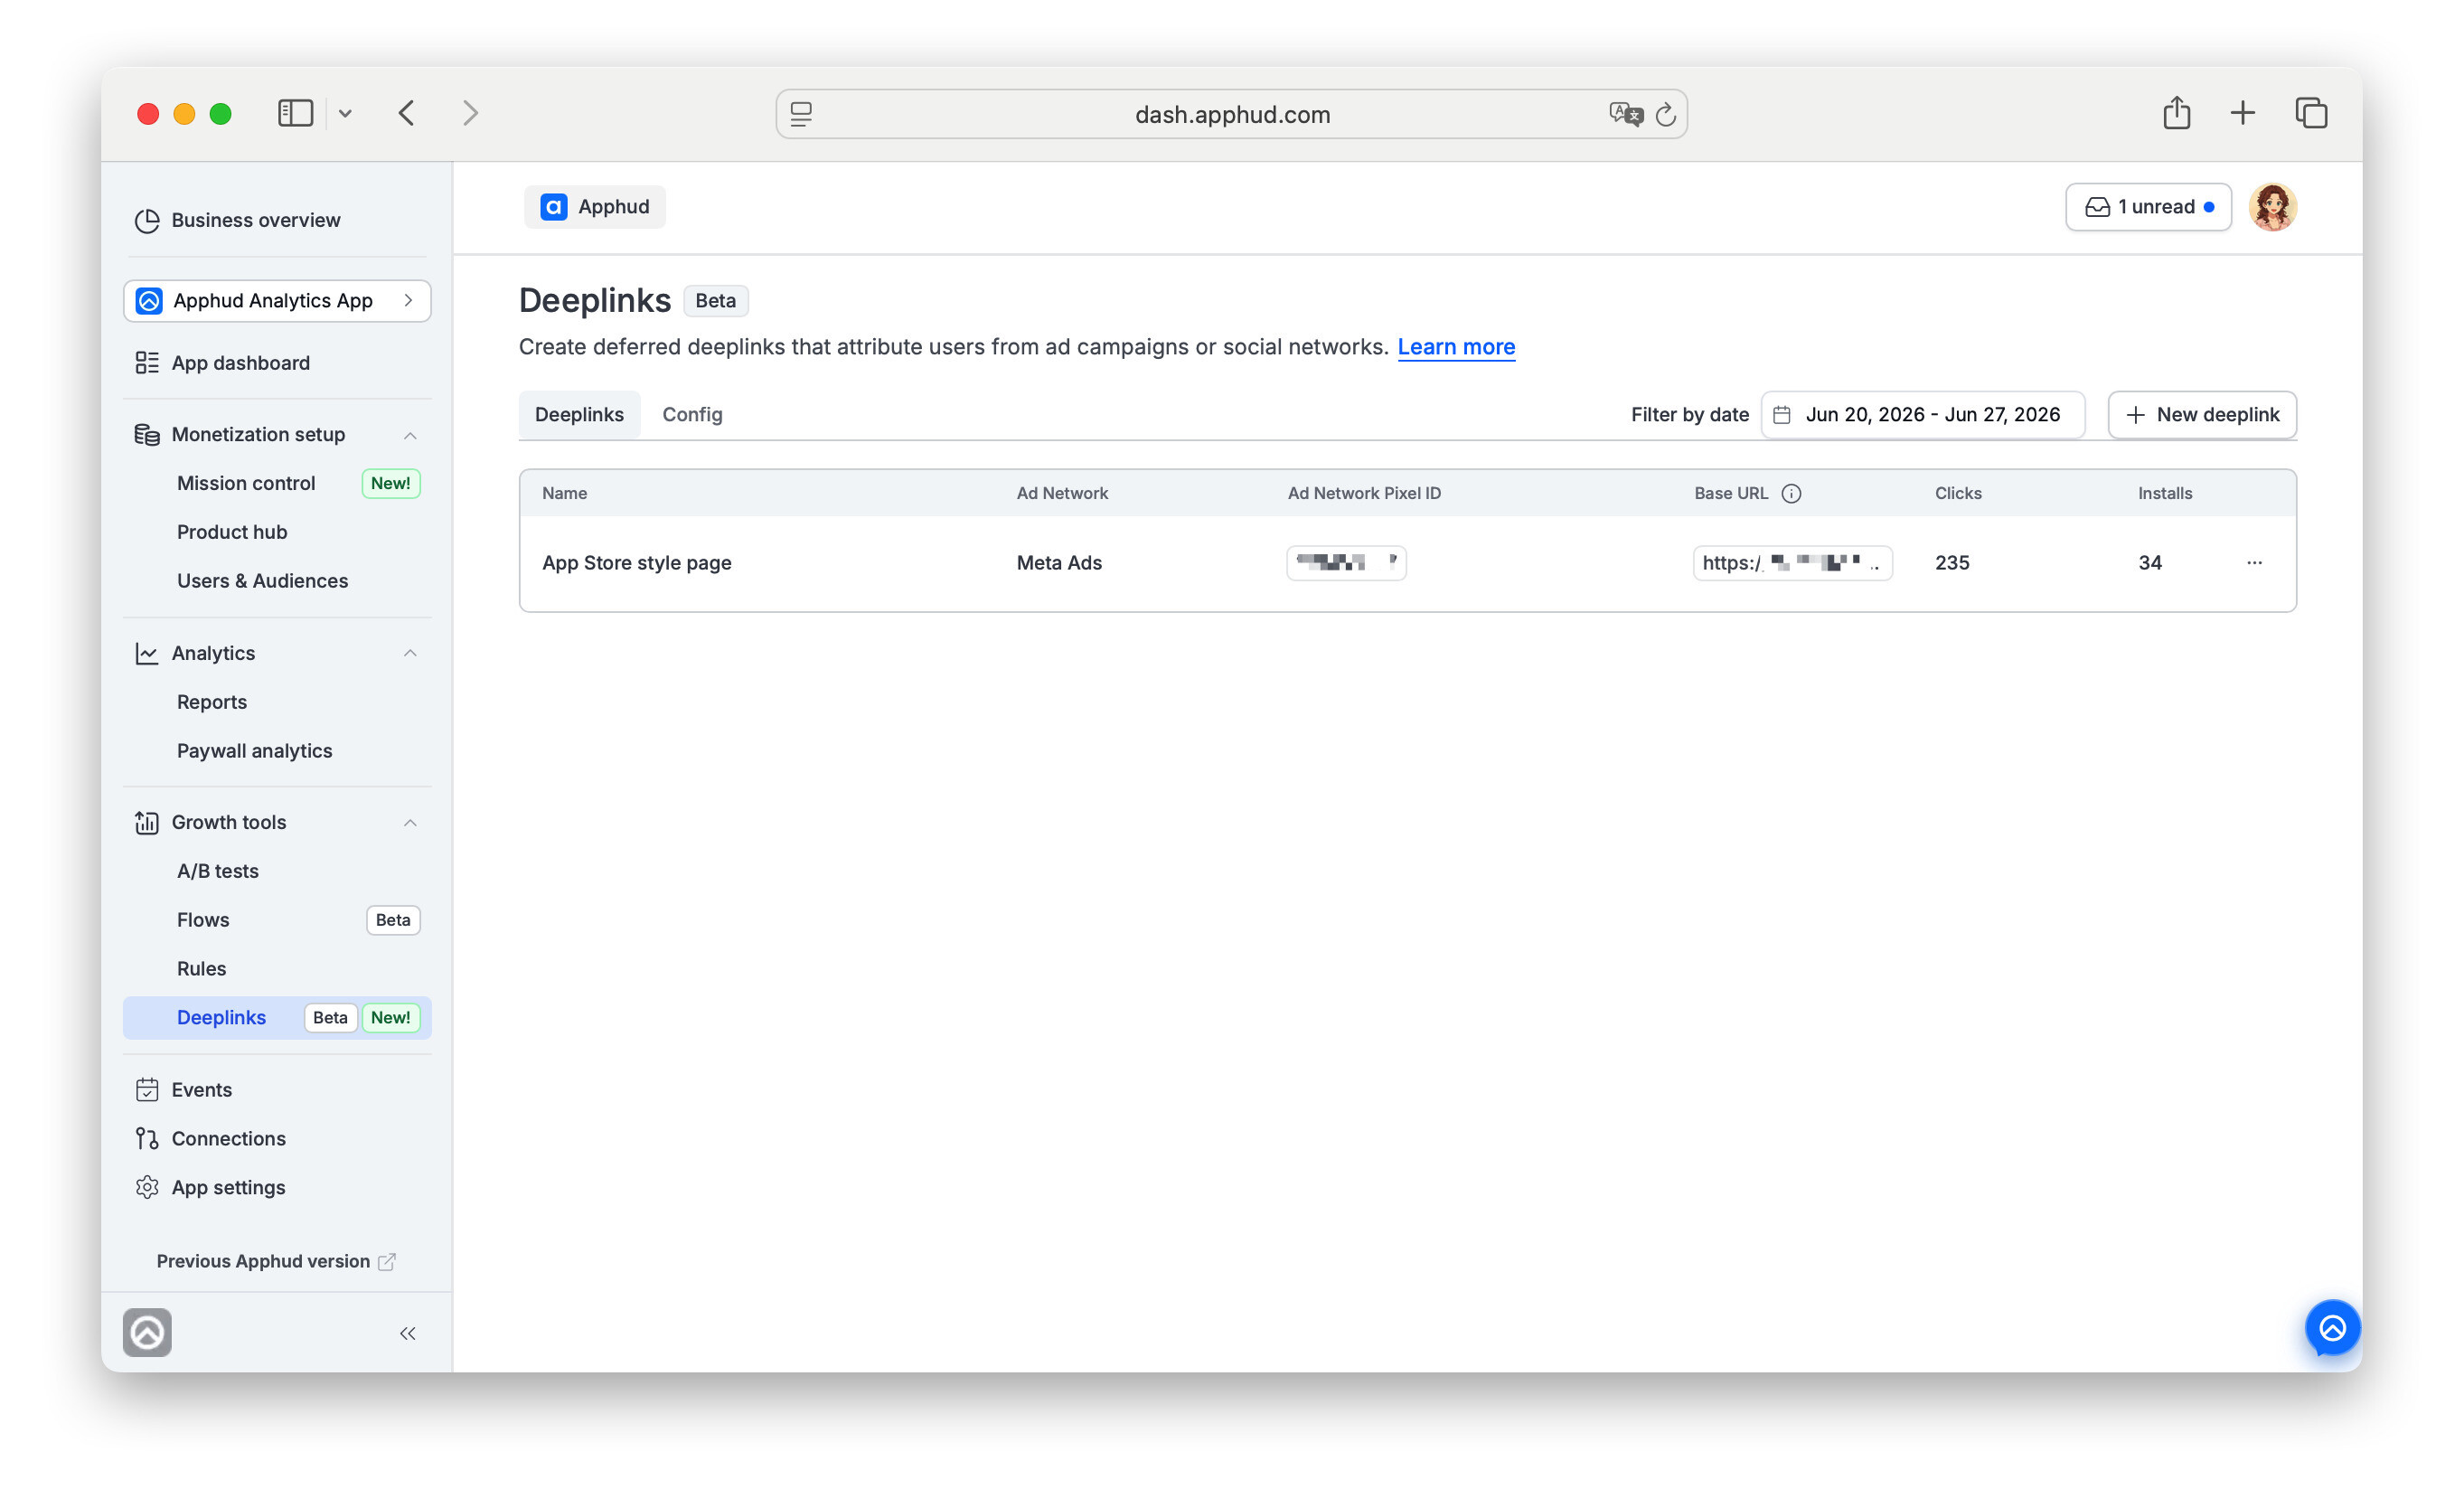
Task: Open Previous Apphud version link
Action: 276,1262
